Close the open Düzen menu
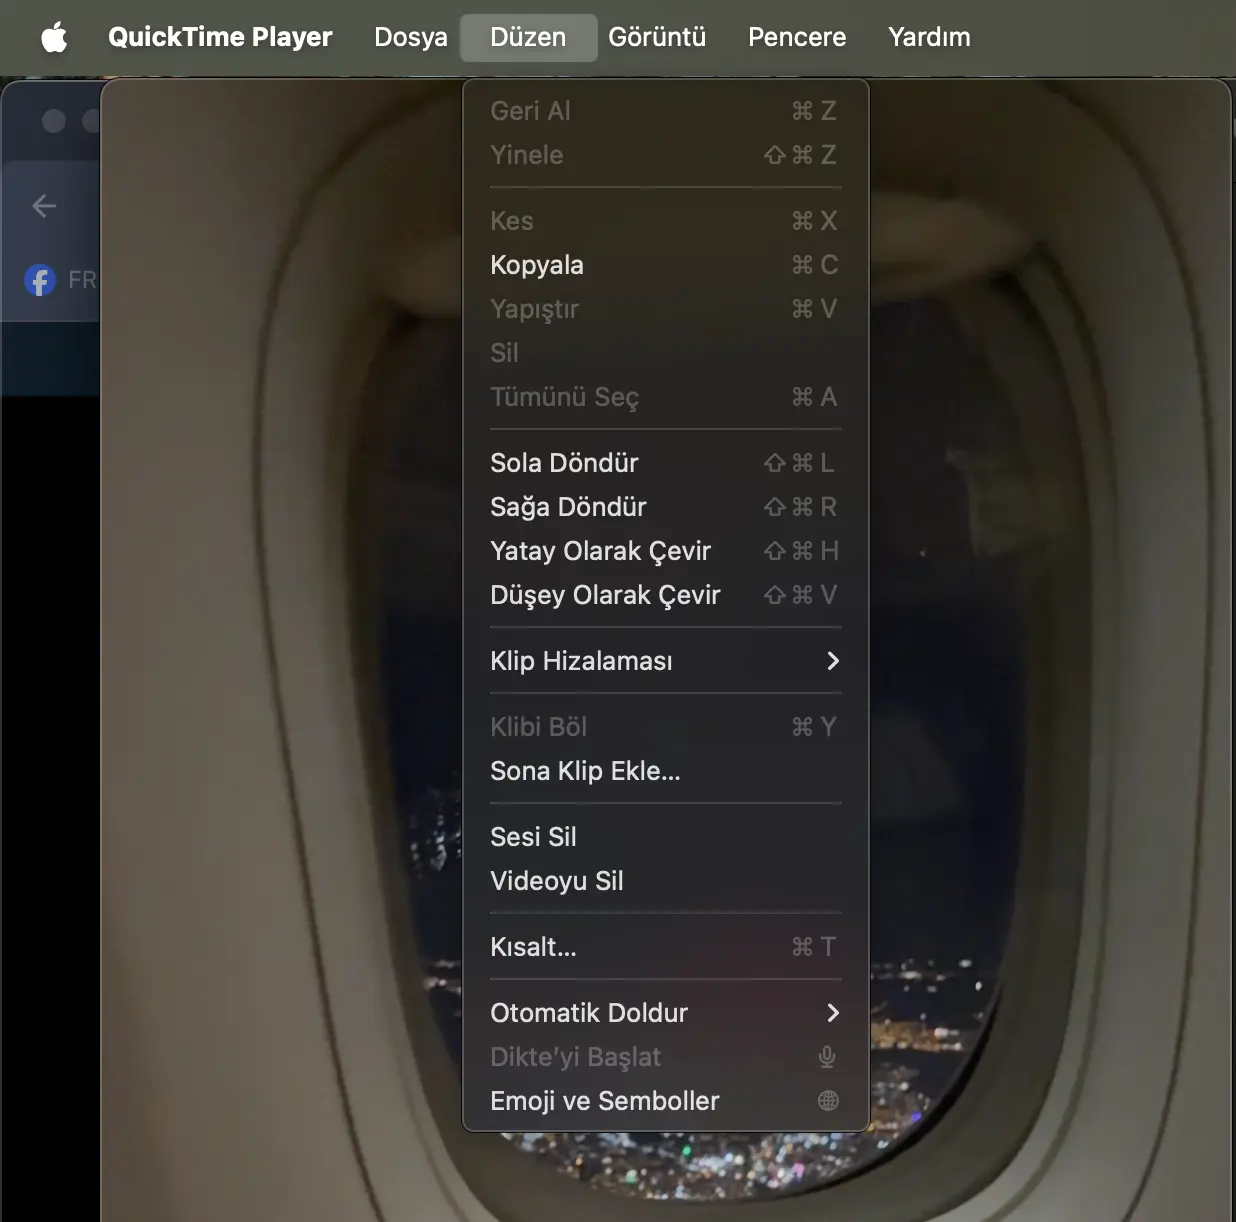This screenshot has width=1236, height=1222. 528,37
